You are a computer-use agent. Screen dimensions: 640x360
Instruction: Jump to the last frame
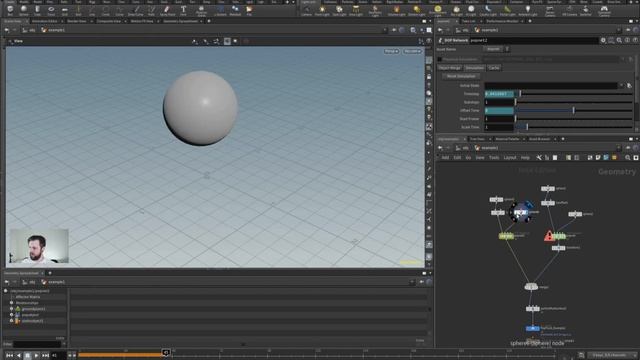tap(46, 356)
